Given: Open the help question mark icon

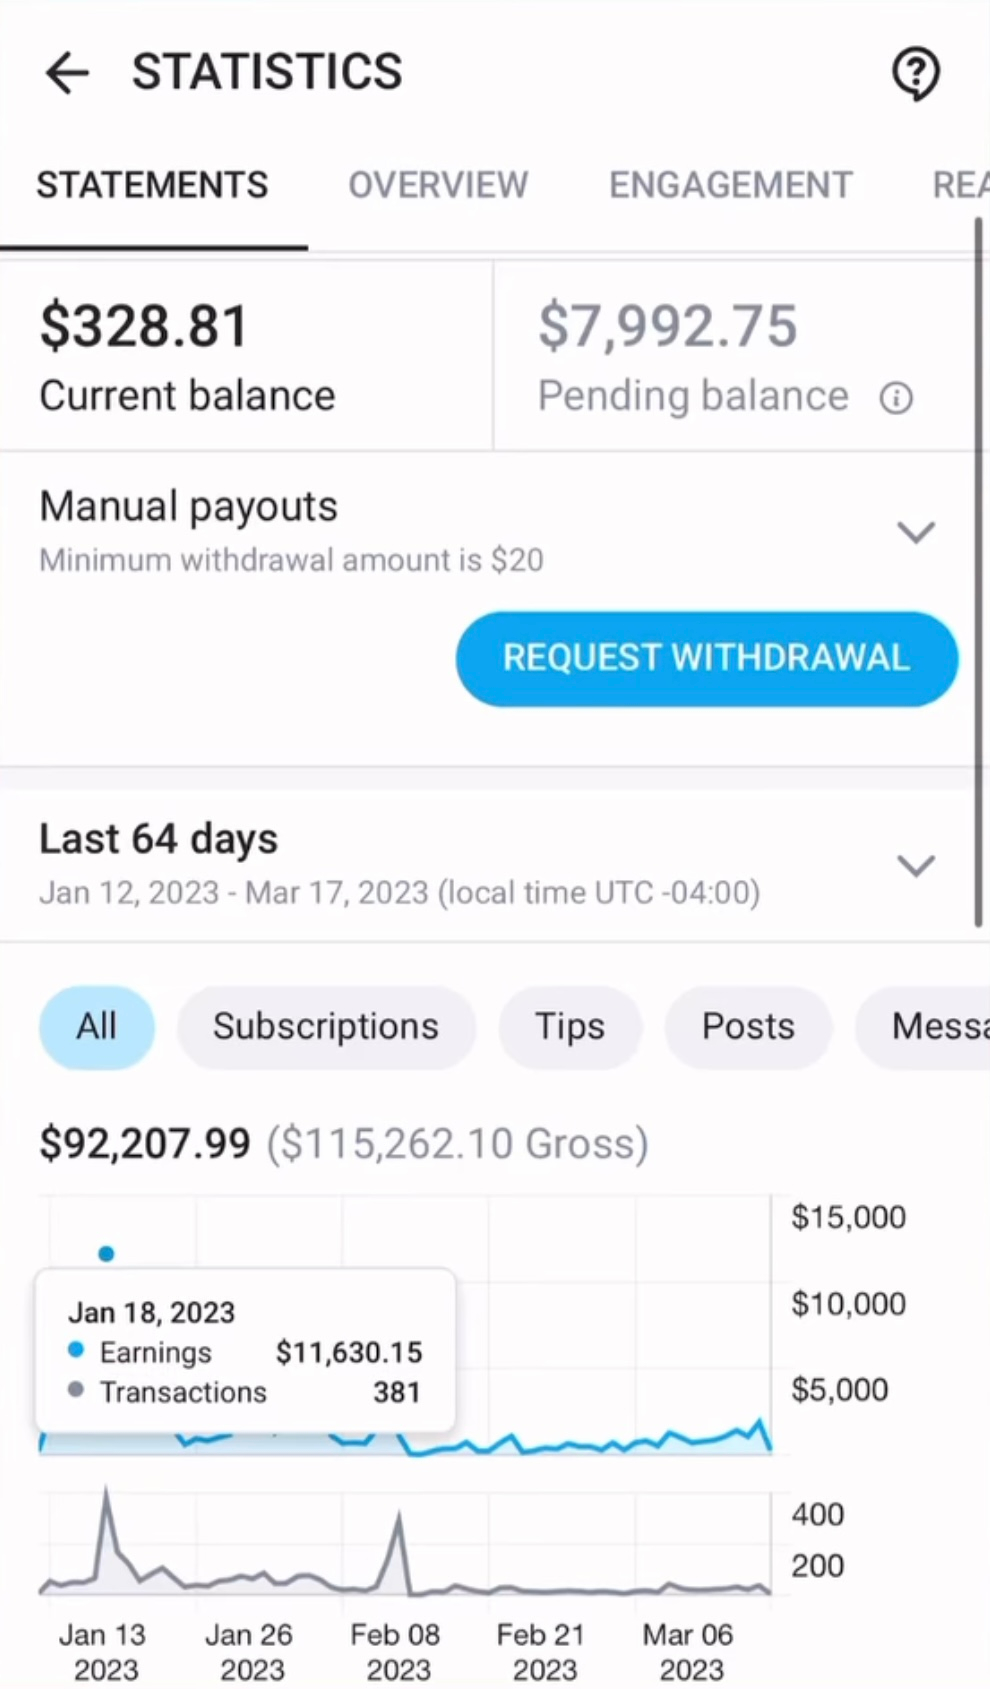Looking at the screenshot, I should click(x=915, y=73).
